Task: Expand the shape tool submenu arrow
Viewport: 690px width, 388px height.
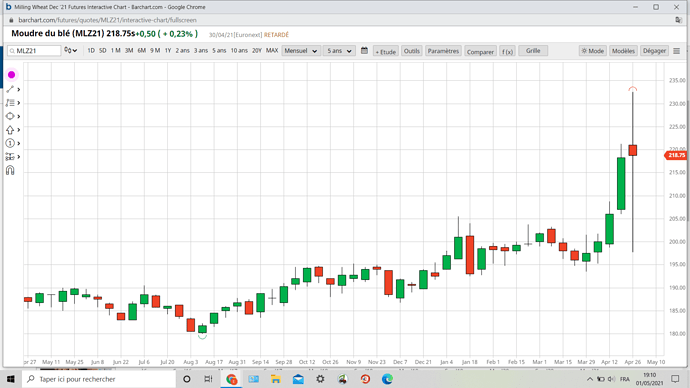Action: point(18,117)
